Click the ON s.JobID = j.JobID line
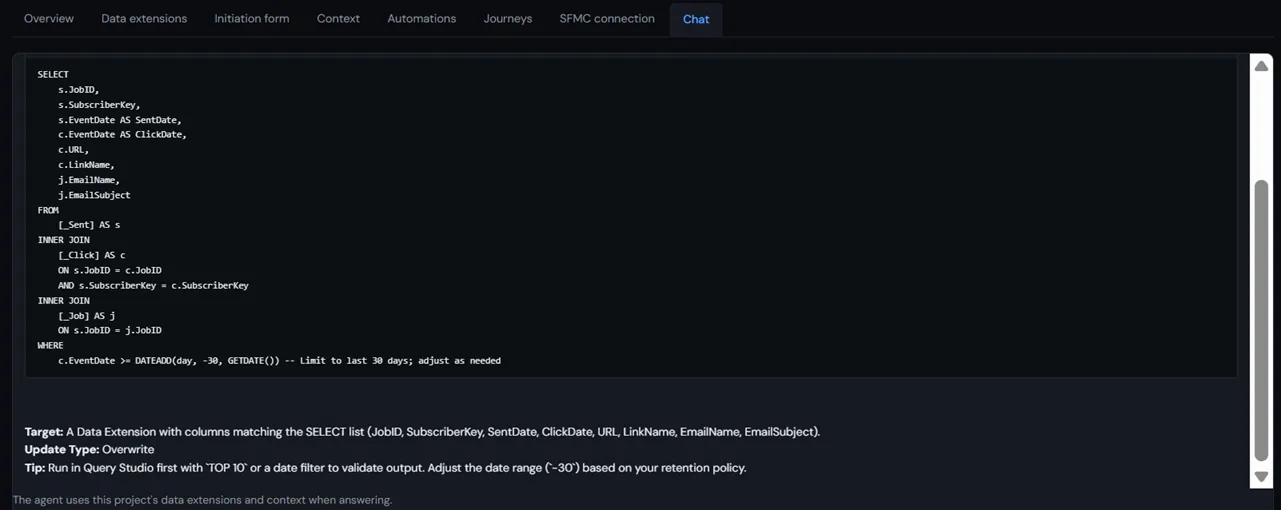Screen dimensions: 1281x510 click(110, 330)
